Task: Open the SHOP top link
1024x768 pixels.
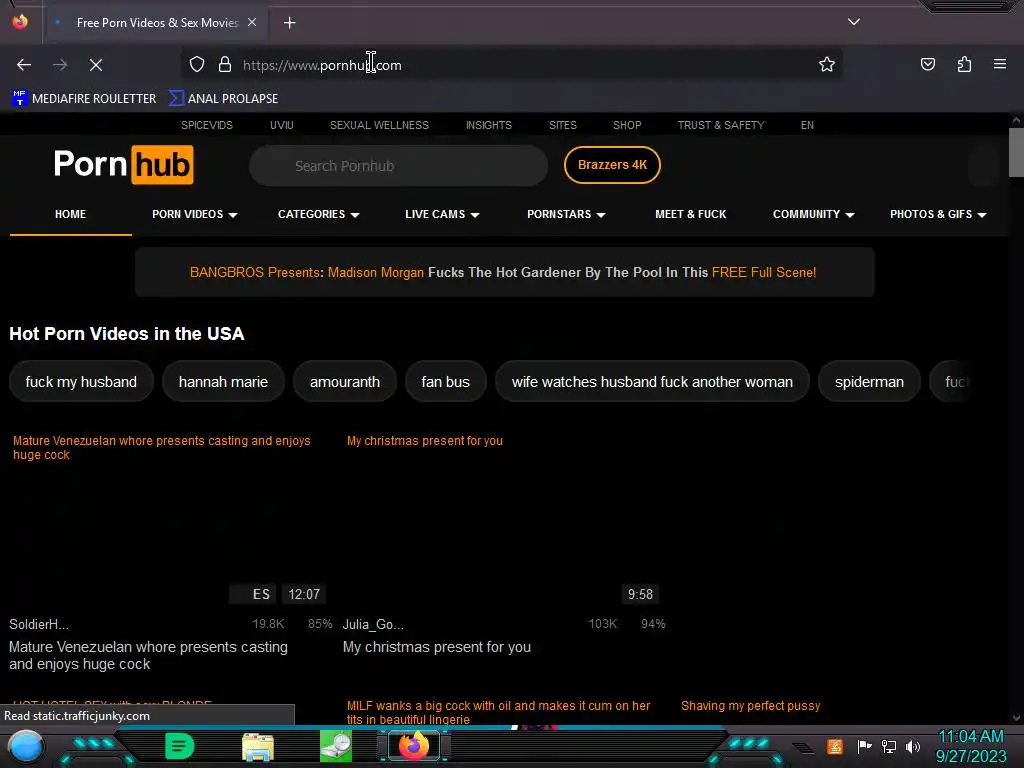Action: click(x=627, y=125)
